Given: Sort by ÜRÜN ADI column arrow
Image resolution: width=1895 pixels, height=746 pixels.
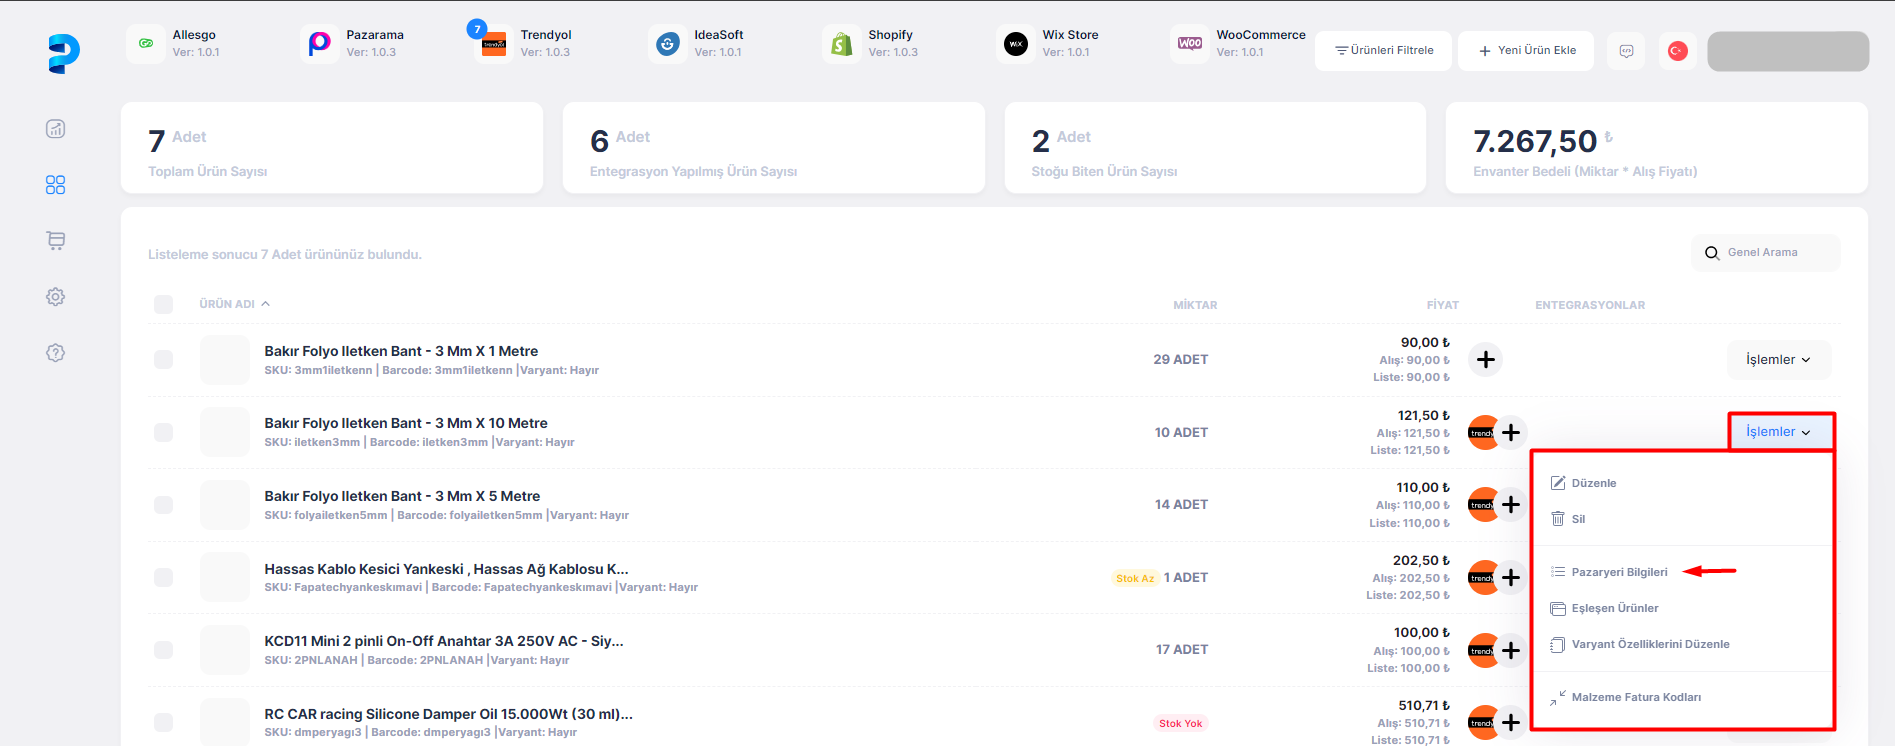Looking at the screenshot, I should pos(266,304).
